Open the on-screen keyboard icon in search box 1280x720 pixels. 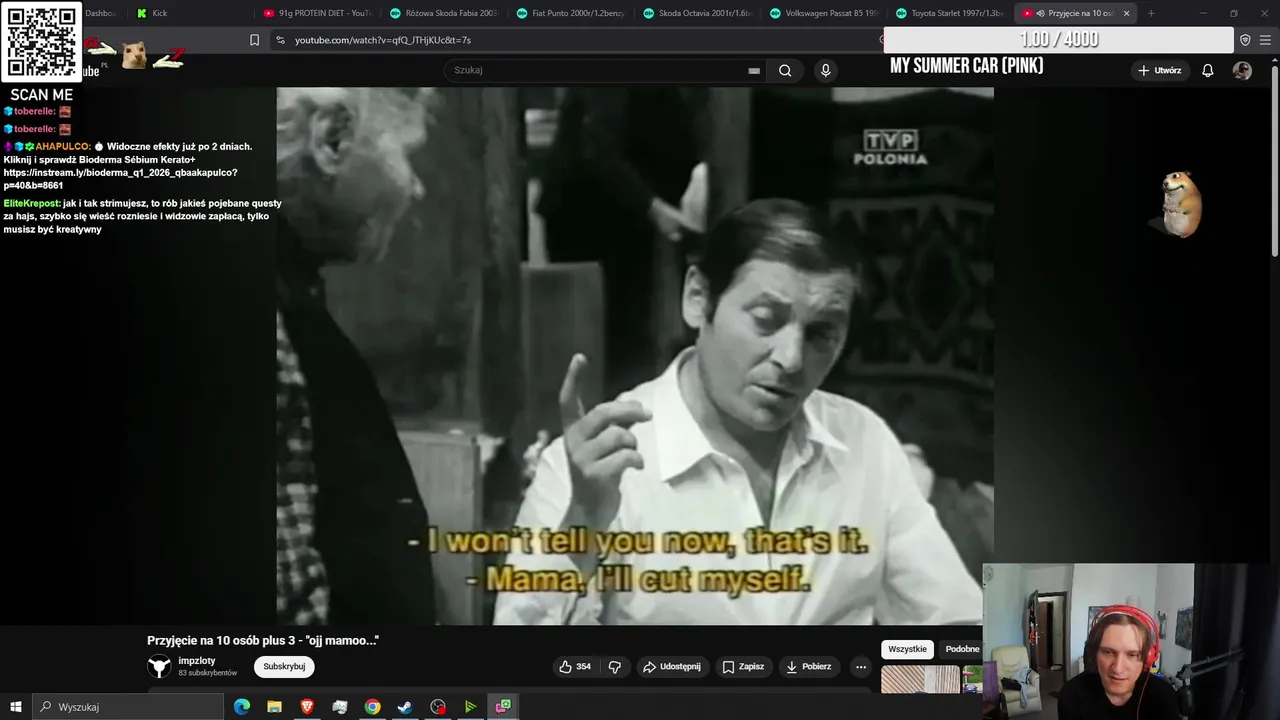tap(754, 71)
